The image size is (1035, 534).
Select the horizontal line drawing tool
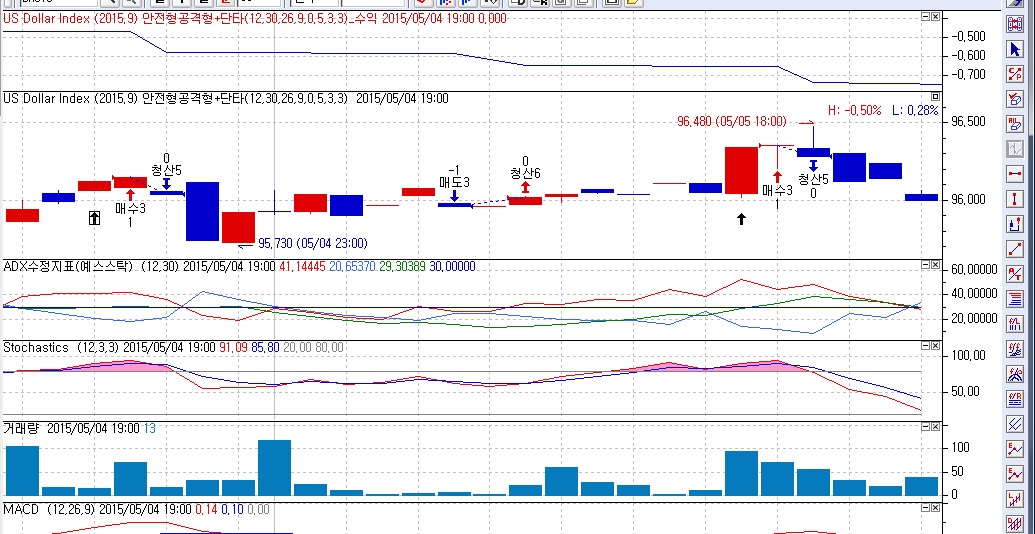click(1015, 174)
